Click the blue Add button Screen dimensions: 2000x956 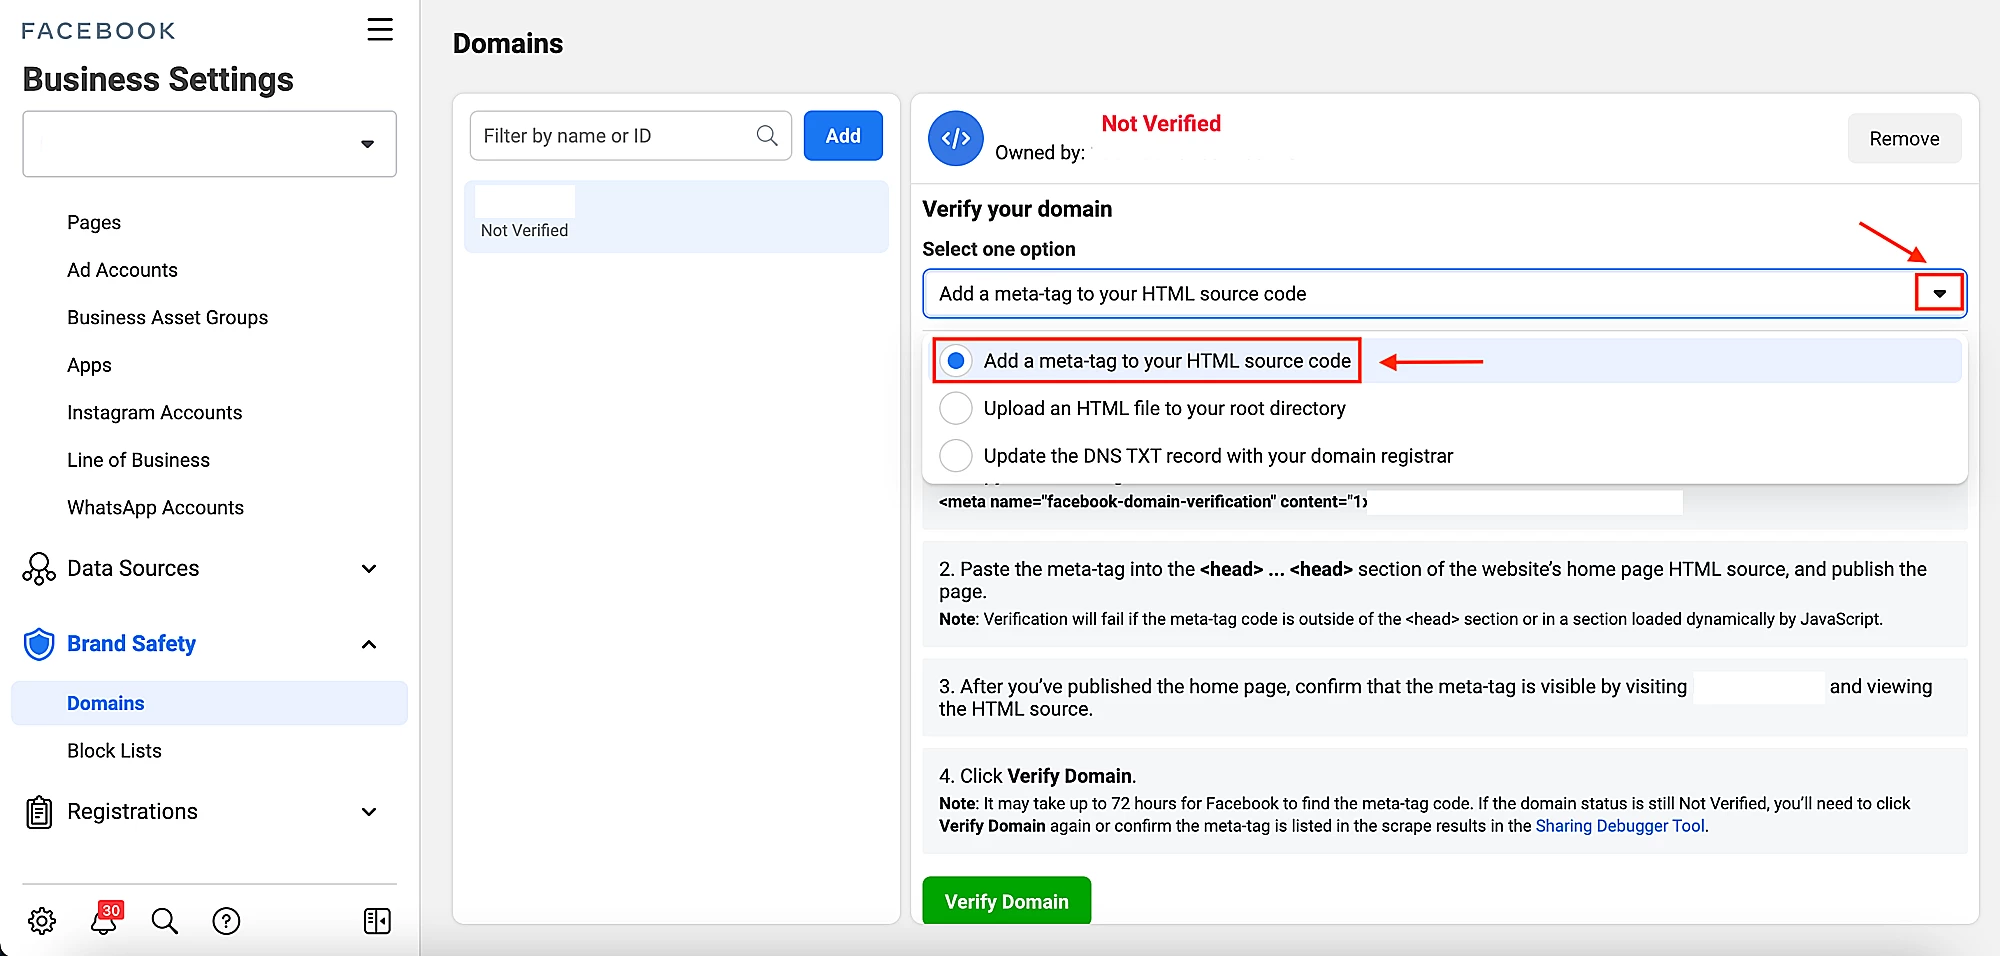pyautogui.click(x=843, y=136)
